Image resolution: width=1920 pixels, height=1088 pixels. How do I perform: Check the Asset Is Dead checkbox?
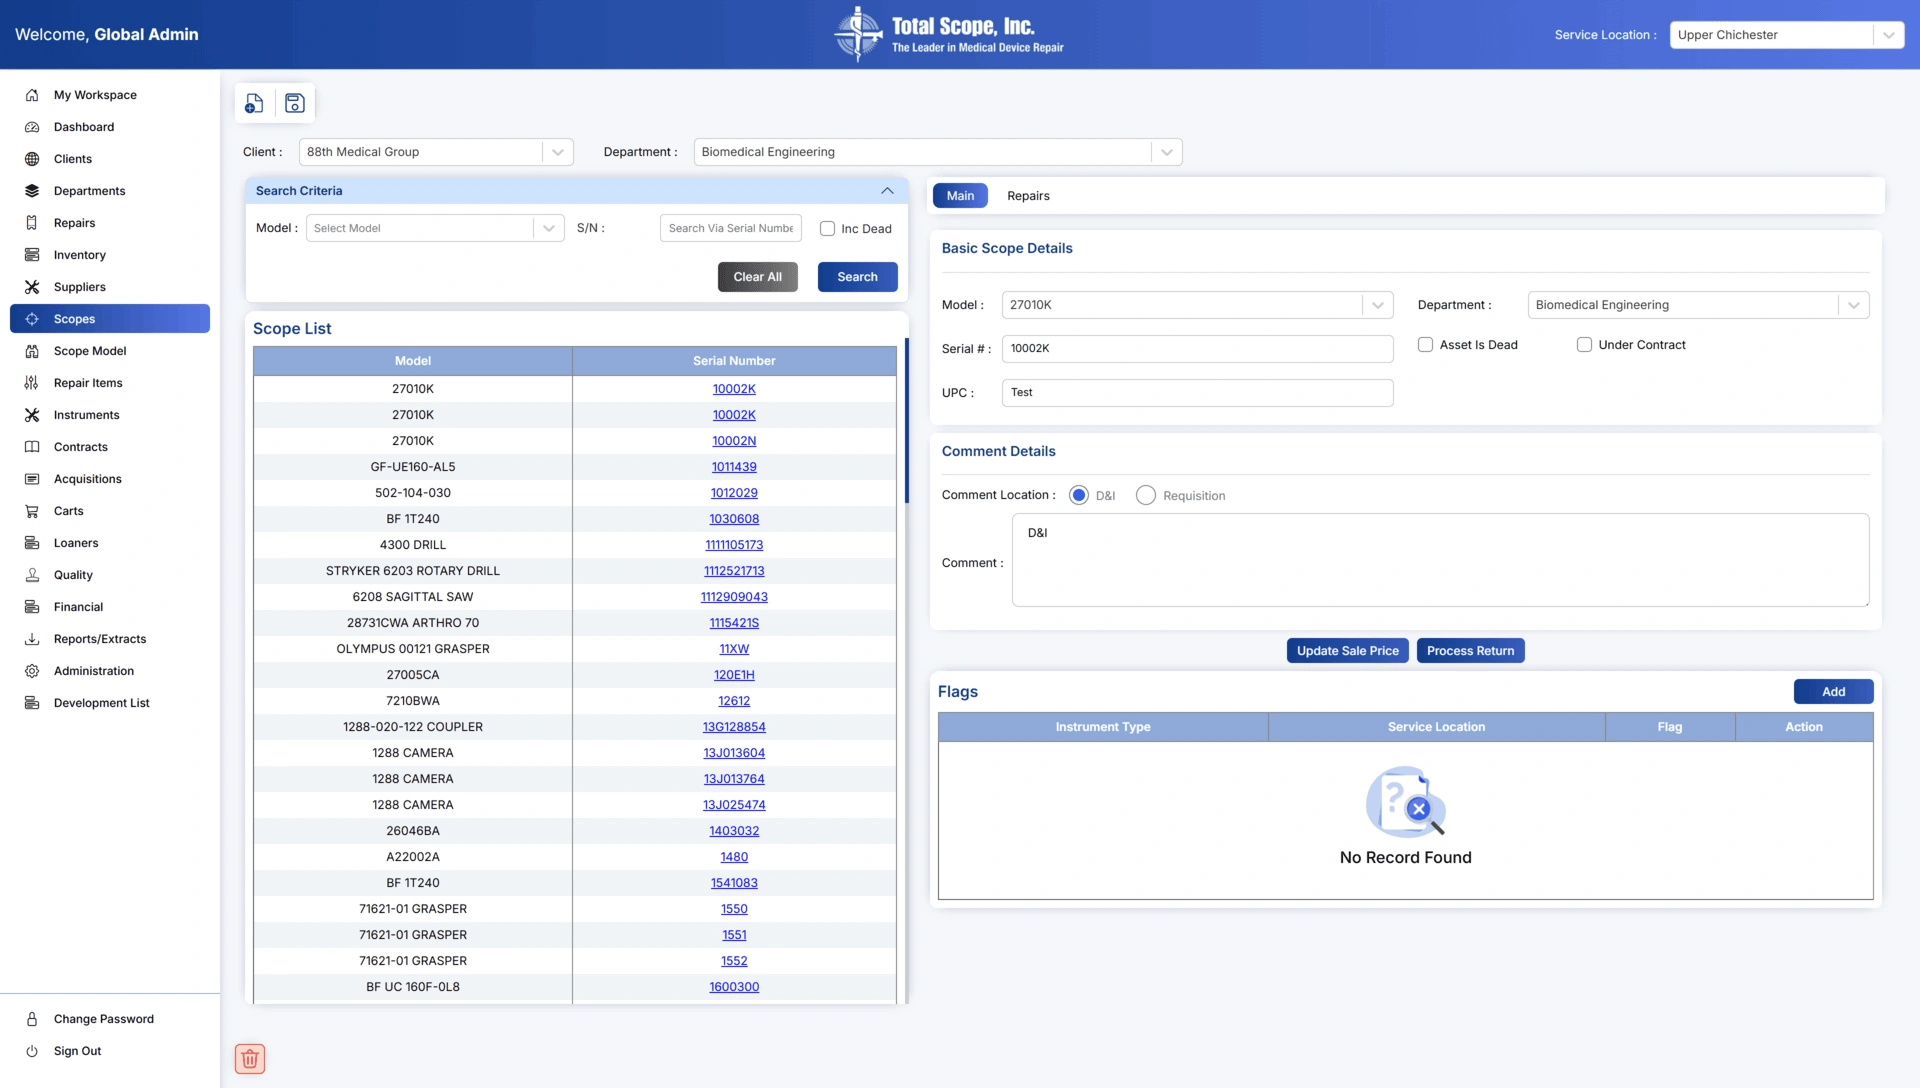1425,345
